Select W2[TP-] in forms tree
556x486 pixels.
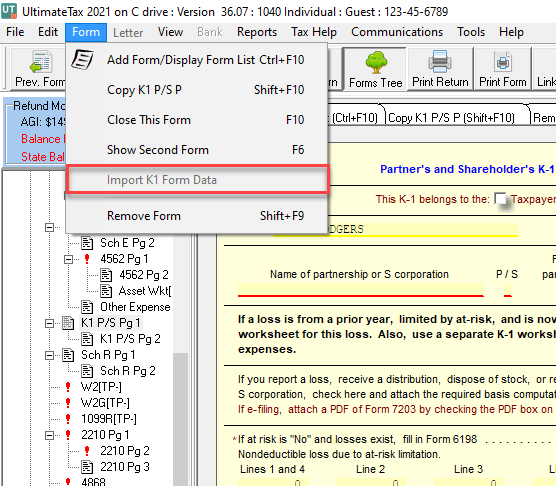101,386
